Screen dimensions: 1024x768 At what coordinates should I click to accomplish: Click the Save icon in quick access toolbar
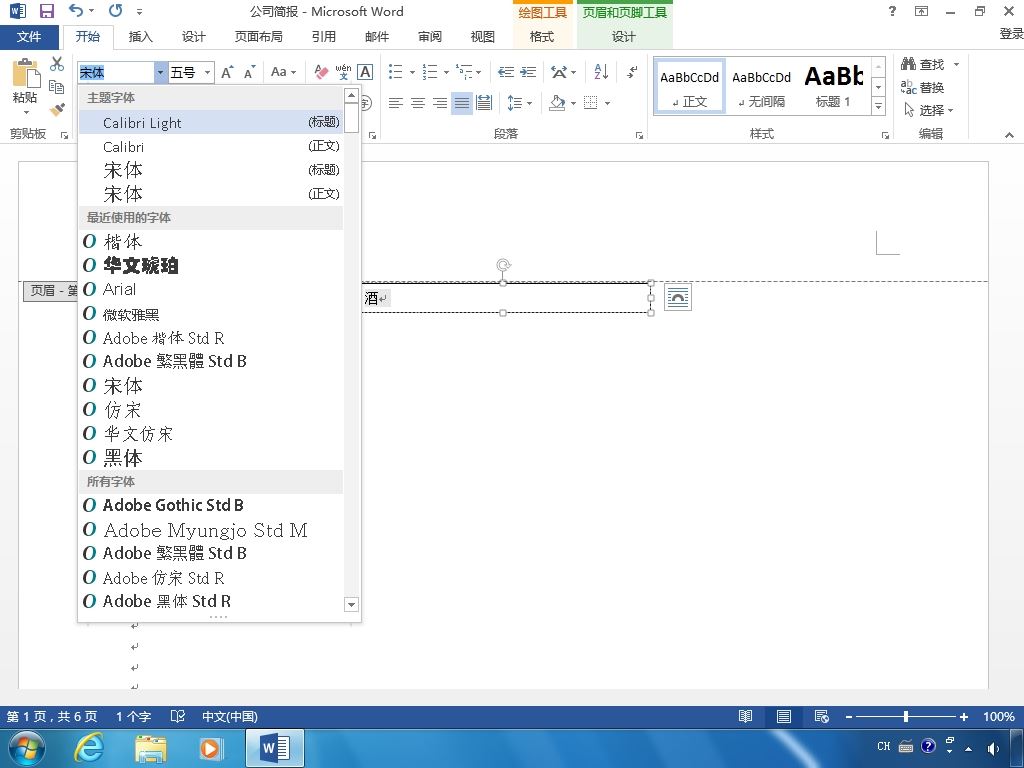coord(46,11)
